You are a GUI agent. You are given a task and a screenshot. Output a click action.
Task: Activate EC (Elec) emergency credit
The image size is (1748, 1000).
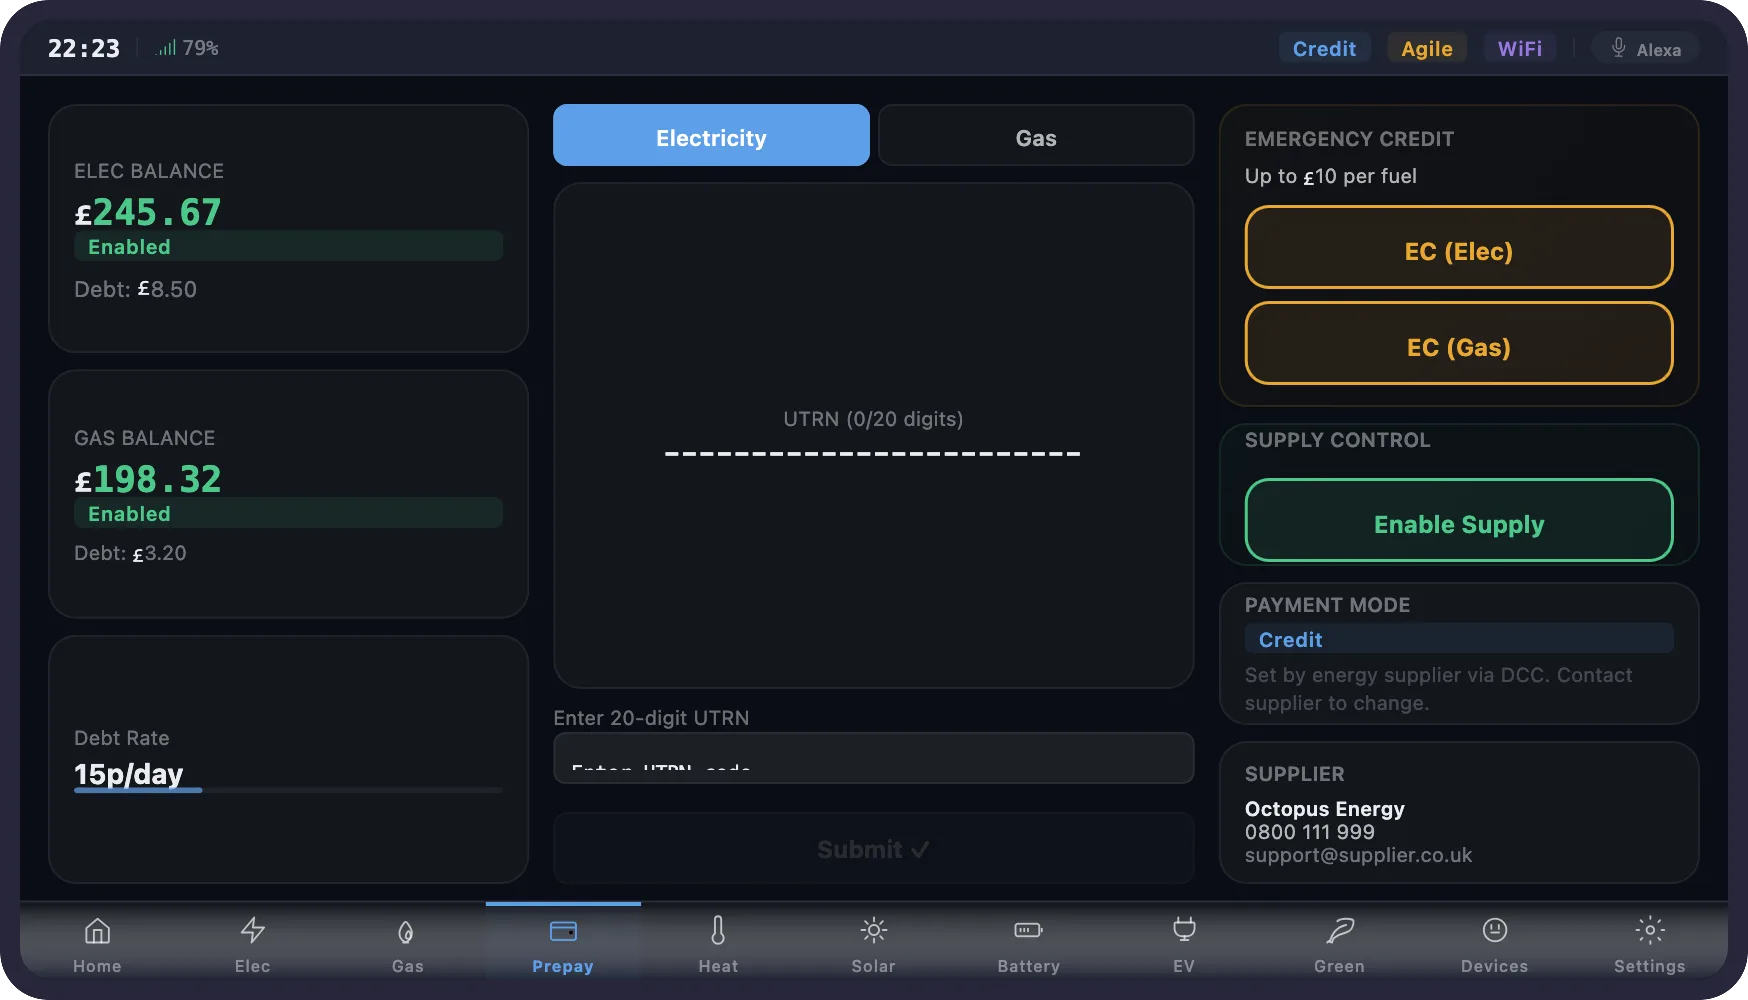[x=1458, y=250]
